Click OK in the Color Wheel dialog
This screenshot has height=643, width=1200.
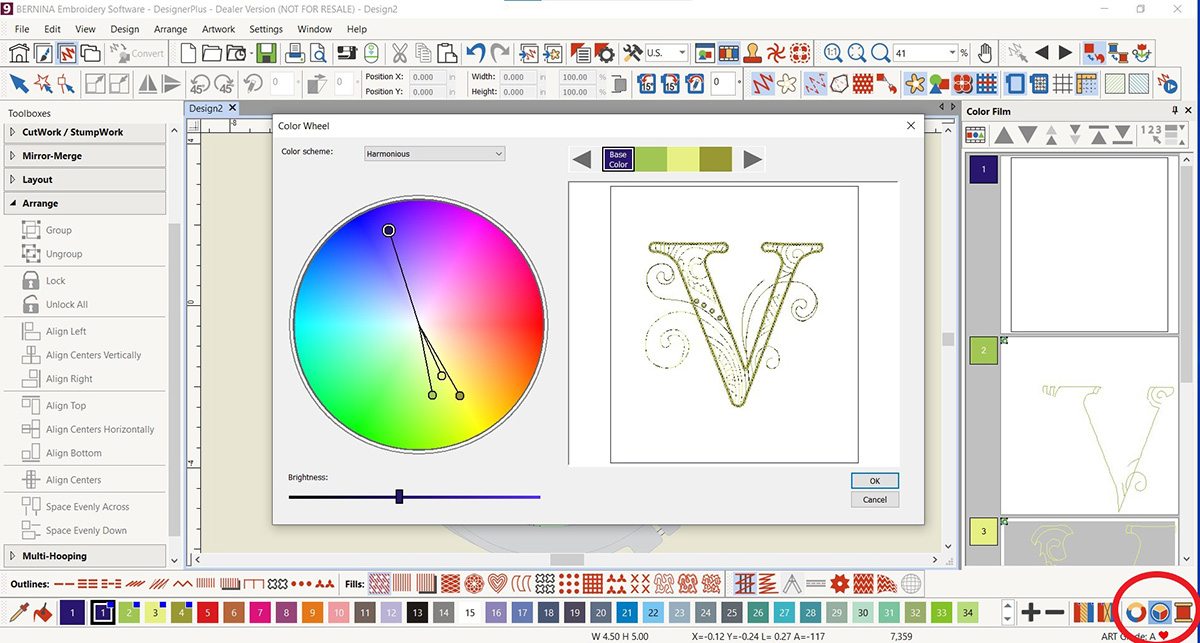tap(875, 481)
